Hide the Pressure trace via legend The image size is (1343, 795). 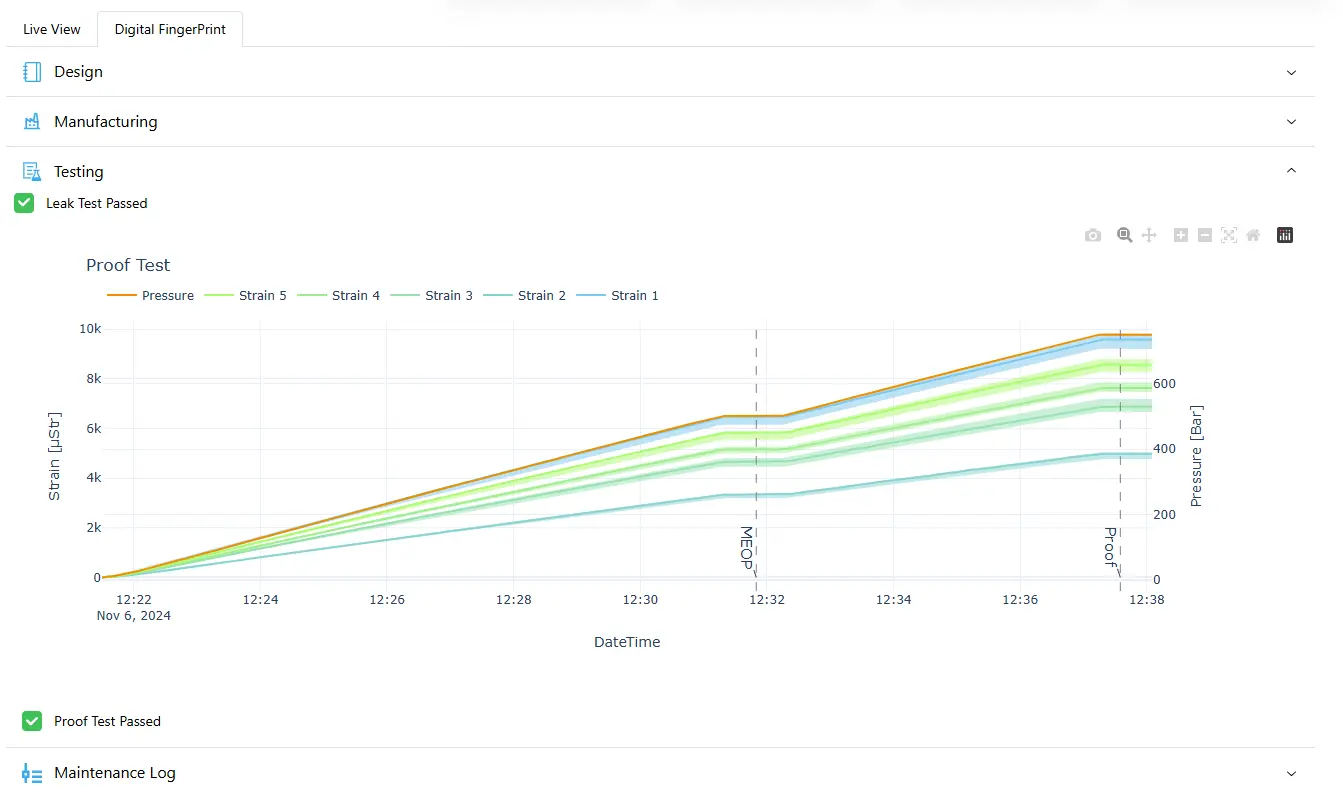[x=150, y=295]
